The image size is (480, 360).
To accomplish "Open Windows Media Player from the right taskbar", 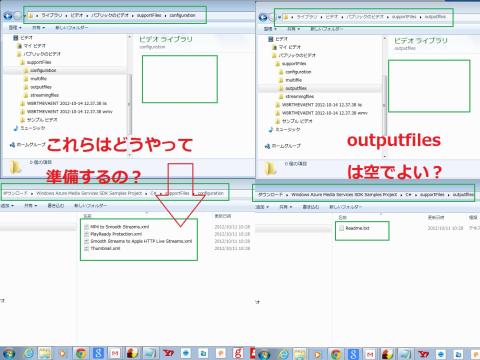I will click(x=317, y=354).
